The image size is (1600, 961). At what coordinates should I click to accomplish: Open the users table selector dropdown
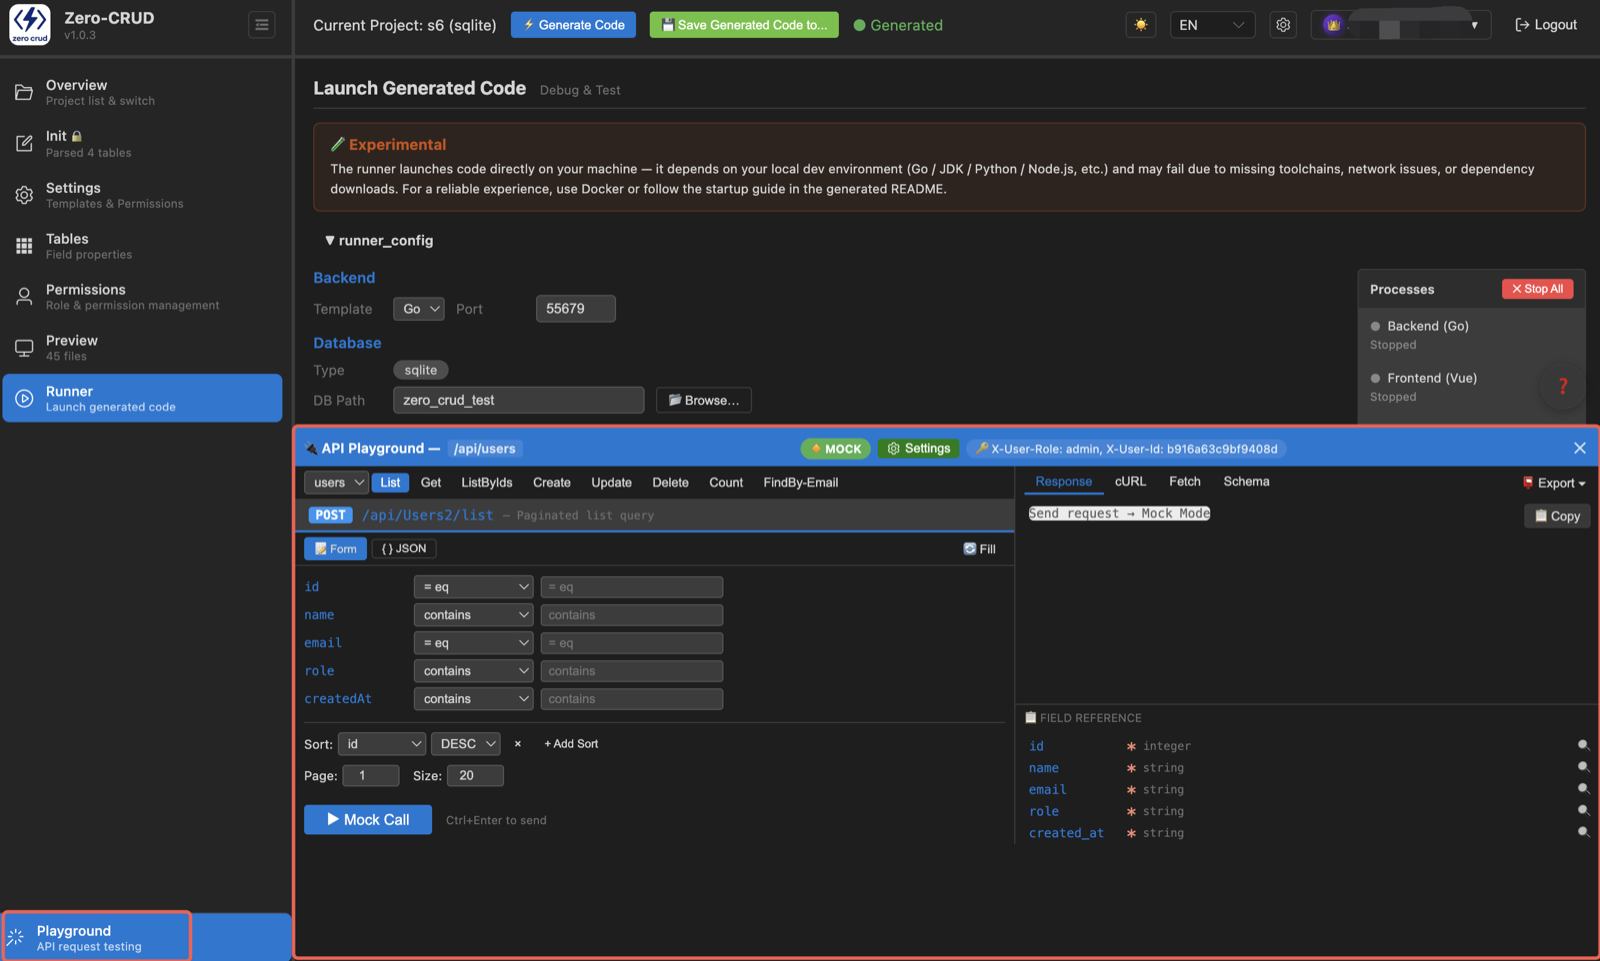click(336, 482)
